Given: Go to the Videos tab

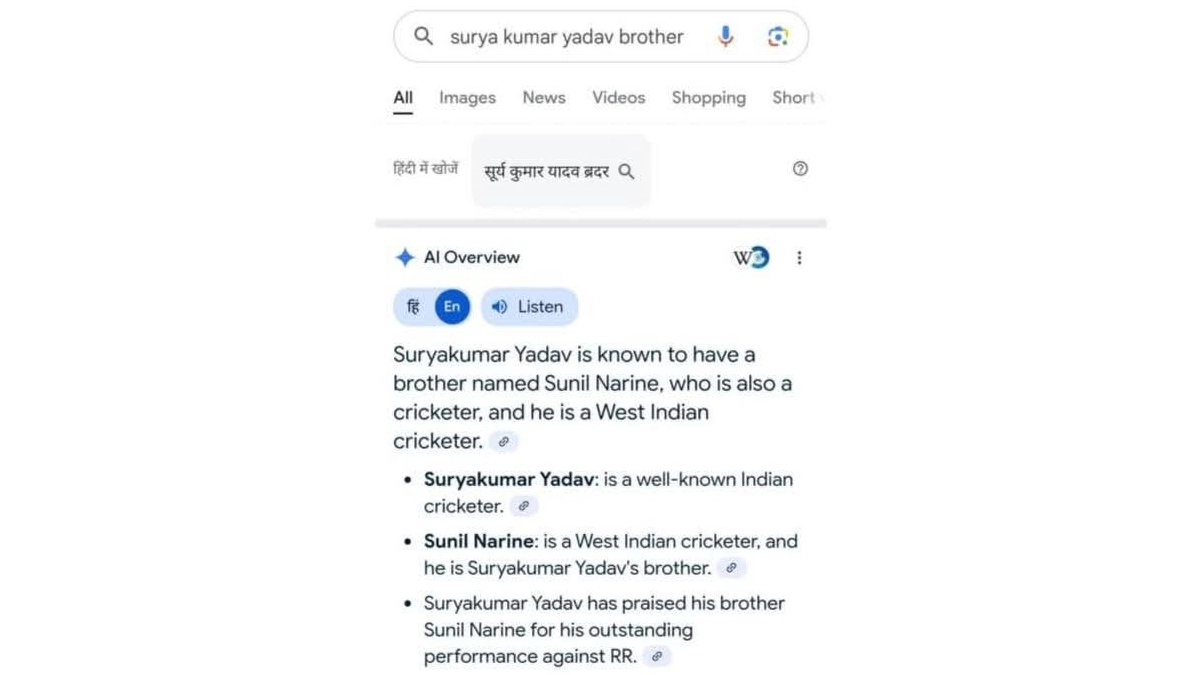Looking at the screenshot, I should pyautogui.click(x=618, y=98).
